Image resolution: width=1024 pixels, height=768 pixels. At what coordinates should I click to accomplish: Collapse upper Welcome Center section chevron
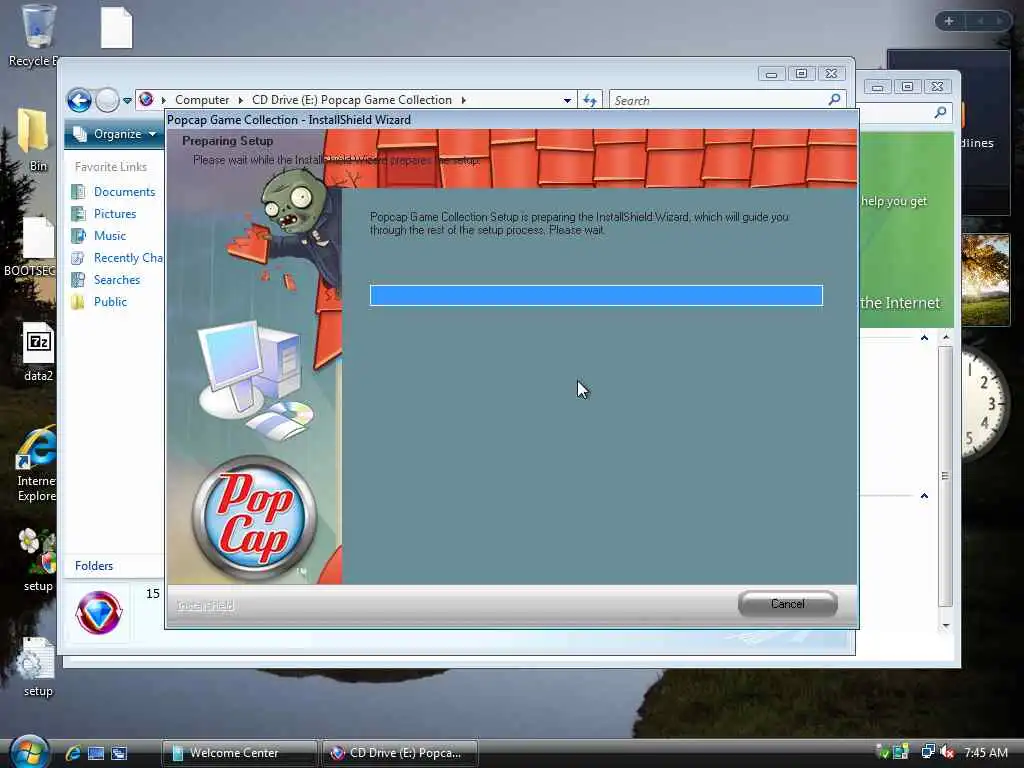pyautogui.click(x=924, y=338)
